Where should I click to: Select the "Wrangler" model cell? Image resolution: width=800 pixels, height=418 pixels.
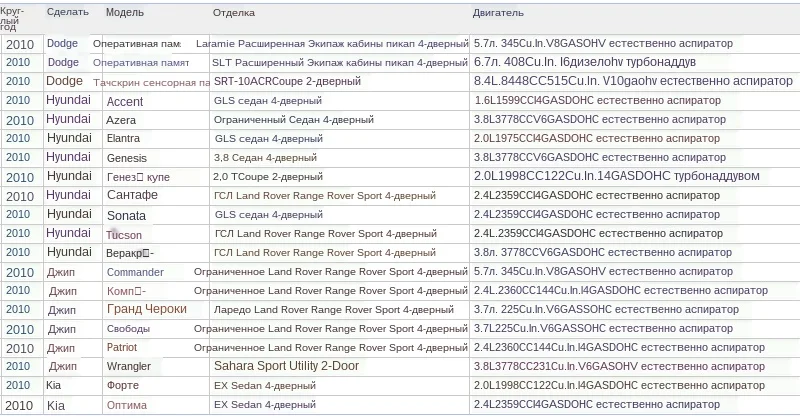click(129, 366)
